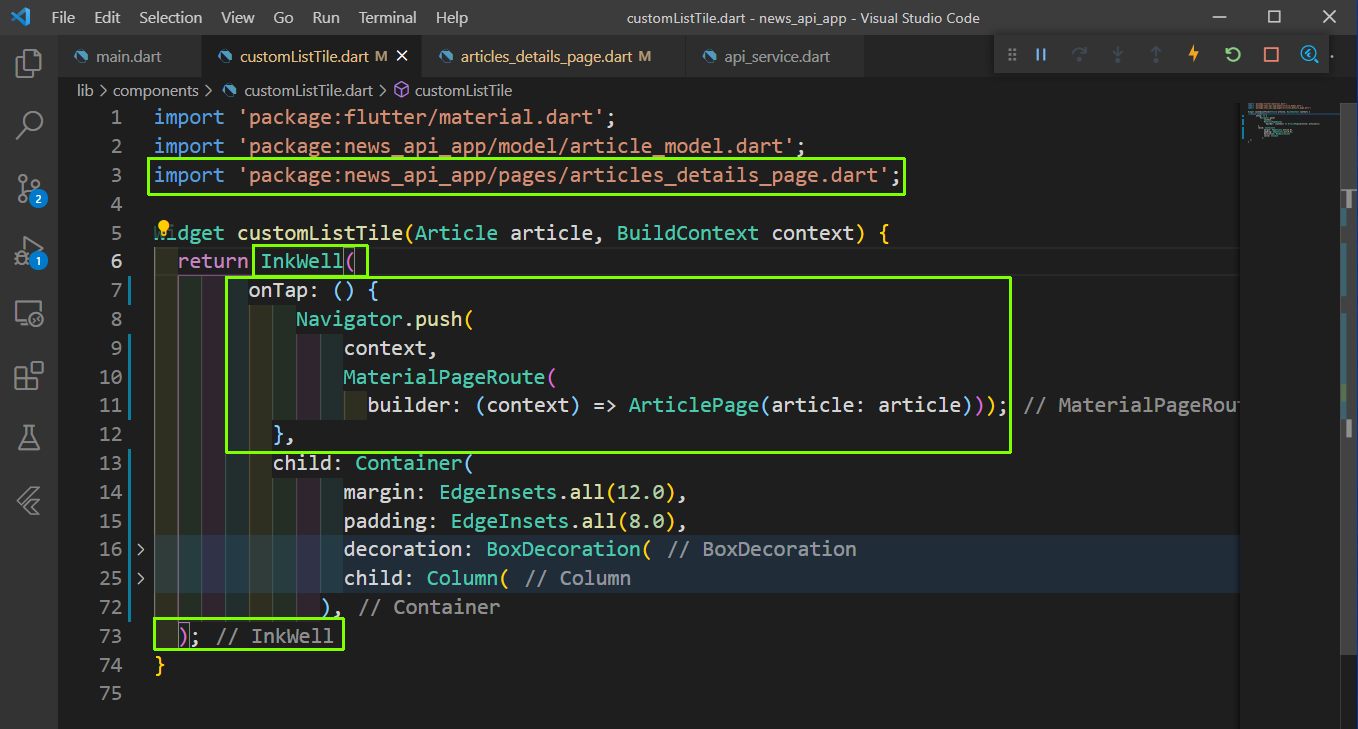Expand folded Column at line 25
Image resolution: width=1358 pixels, height=729 pixels.
click(x=141, y=578)
